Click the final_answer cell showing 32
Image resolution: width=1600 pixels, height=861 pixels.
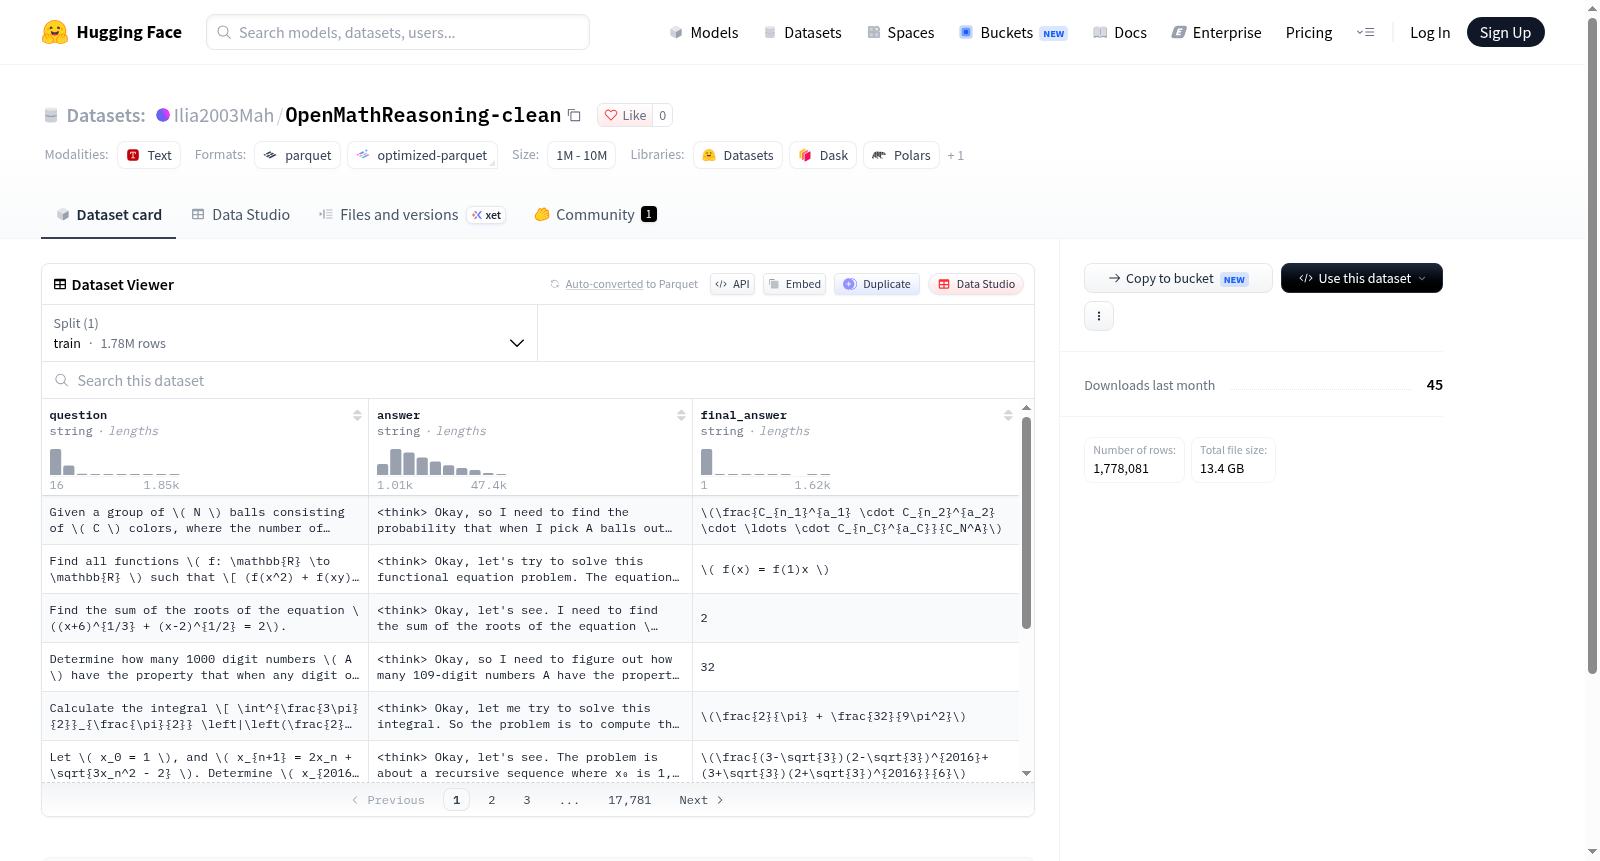click(856, 667)
